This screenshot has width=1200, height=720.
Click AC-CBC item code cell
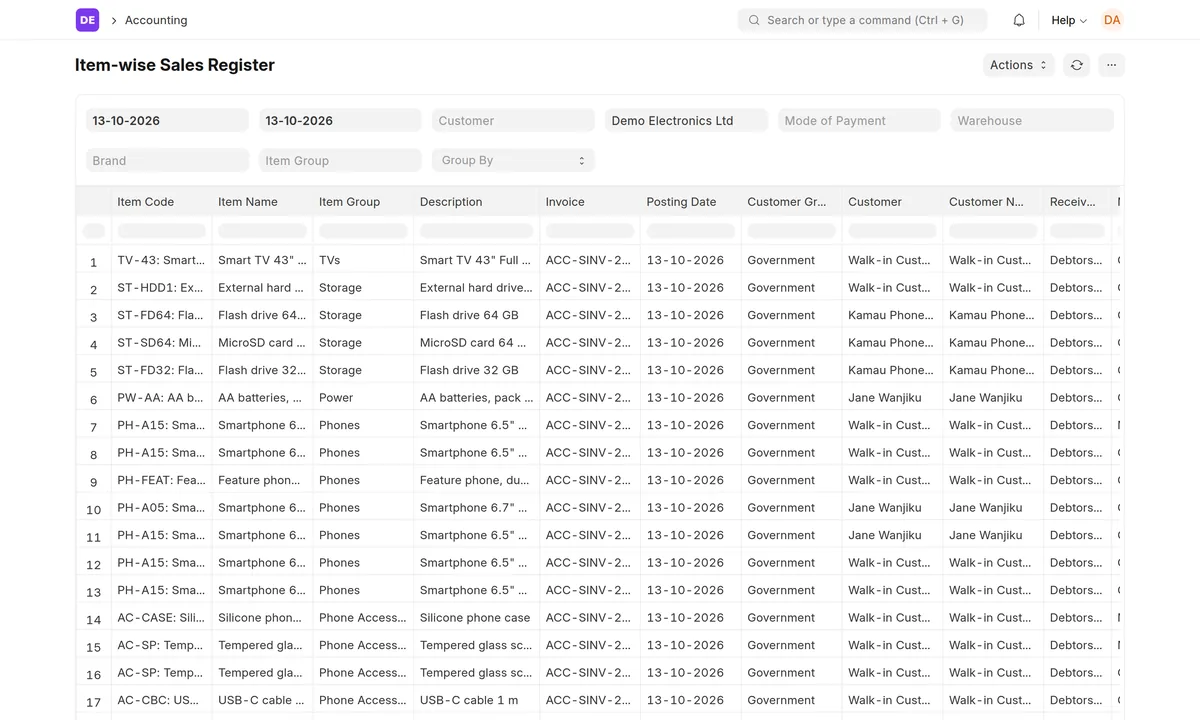pos(161,700)
